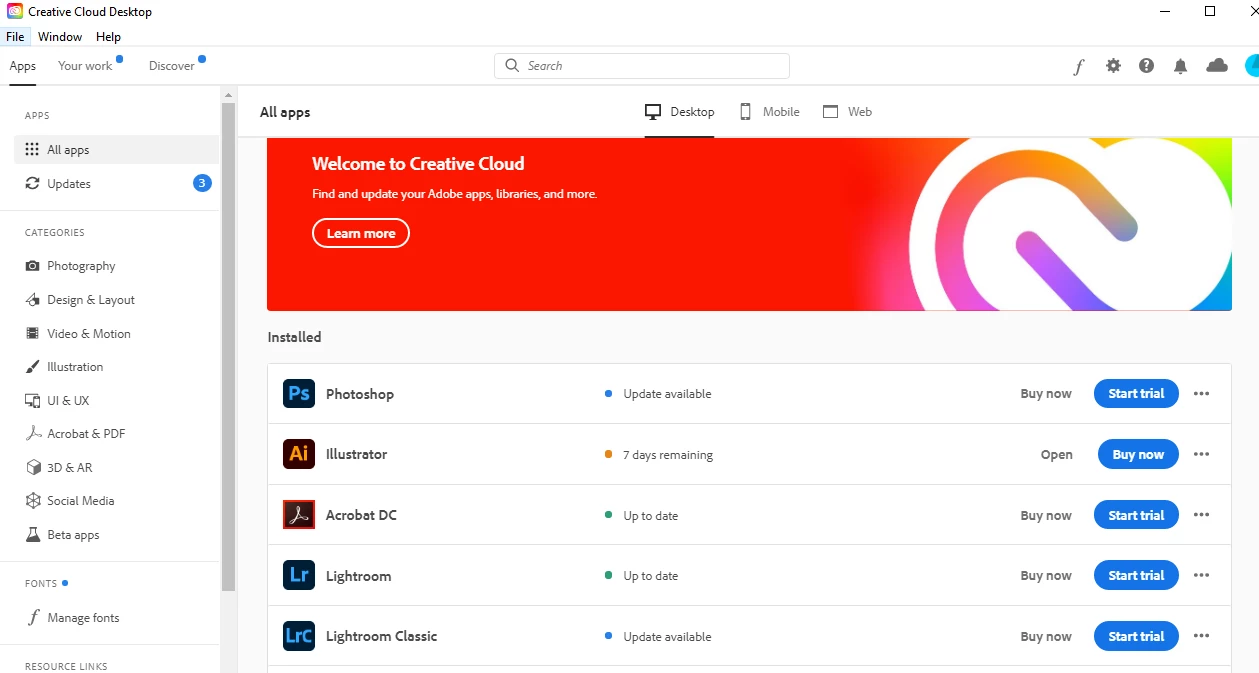The image size is (1259, 673).
Task: Click the Updates count badge showing 3
Action: tap(202, 183)
